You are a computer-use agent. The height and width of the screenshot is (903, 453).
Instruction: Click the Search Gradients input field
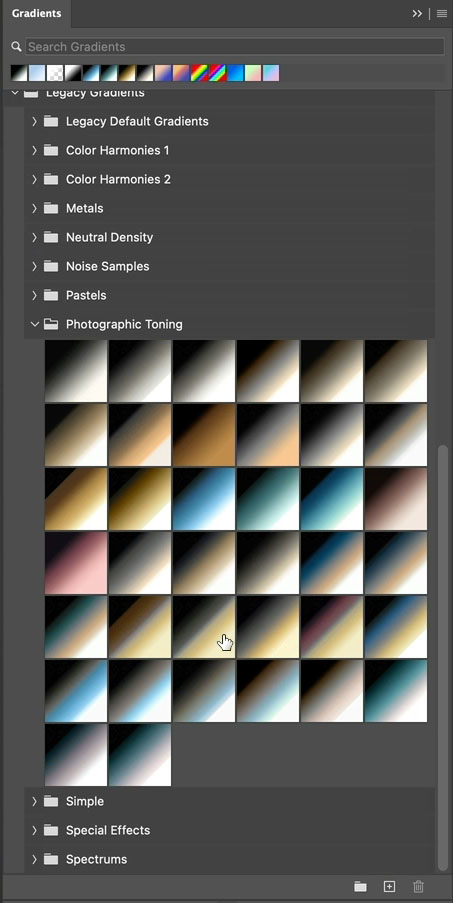point(235,47)
